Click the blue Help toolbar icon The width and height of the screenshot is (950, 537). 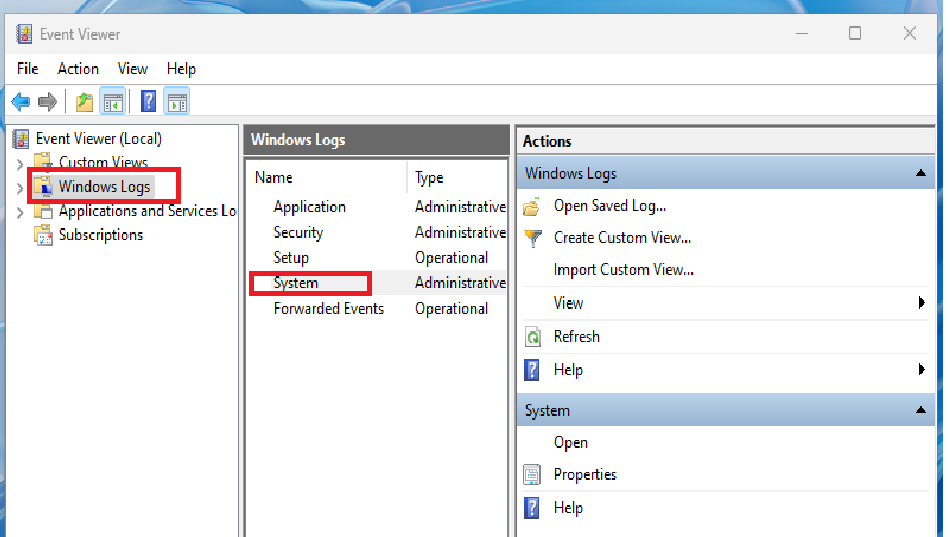(x=148, y=101)
